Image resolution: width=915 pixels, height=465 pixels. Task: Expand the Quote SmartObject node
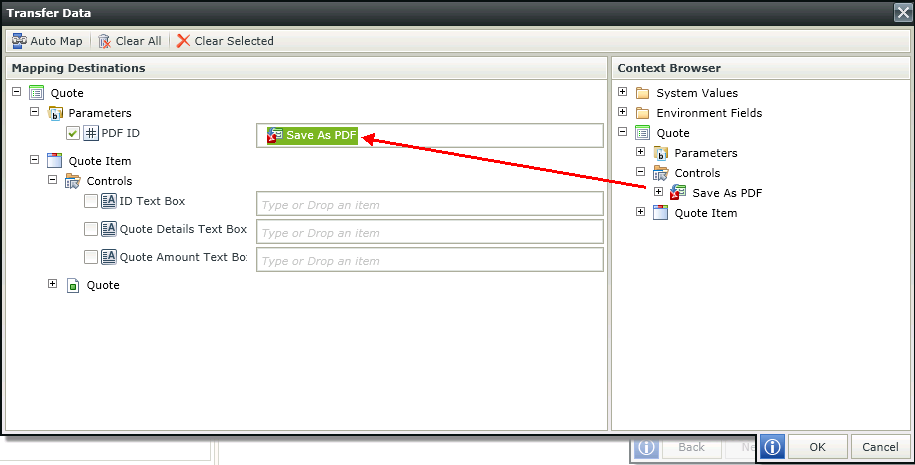(53, 284)
